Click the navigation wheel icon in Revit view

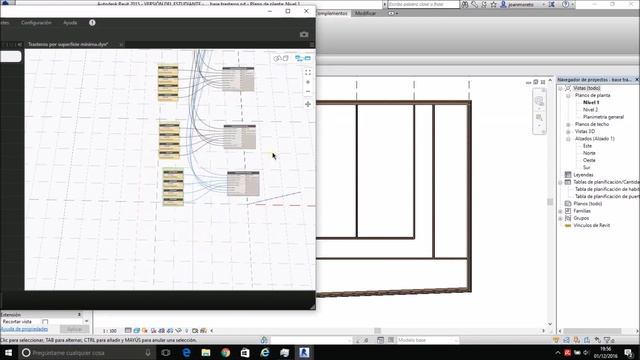pos(539,101)
